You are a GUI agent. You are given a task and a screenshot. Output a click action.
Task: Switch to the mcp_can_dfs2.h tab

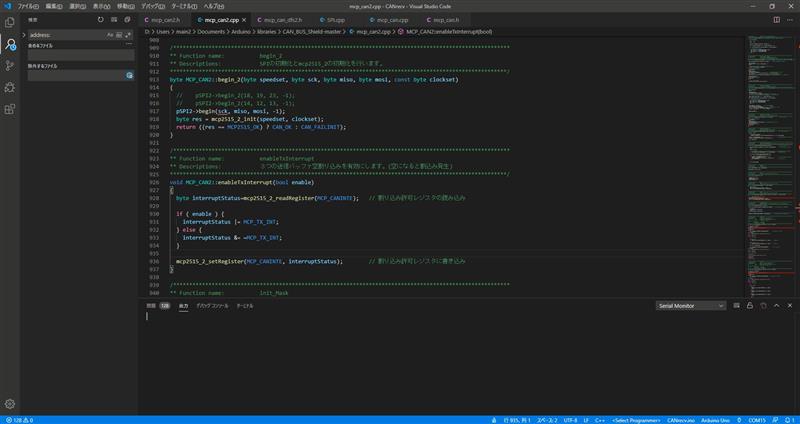282,20
